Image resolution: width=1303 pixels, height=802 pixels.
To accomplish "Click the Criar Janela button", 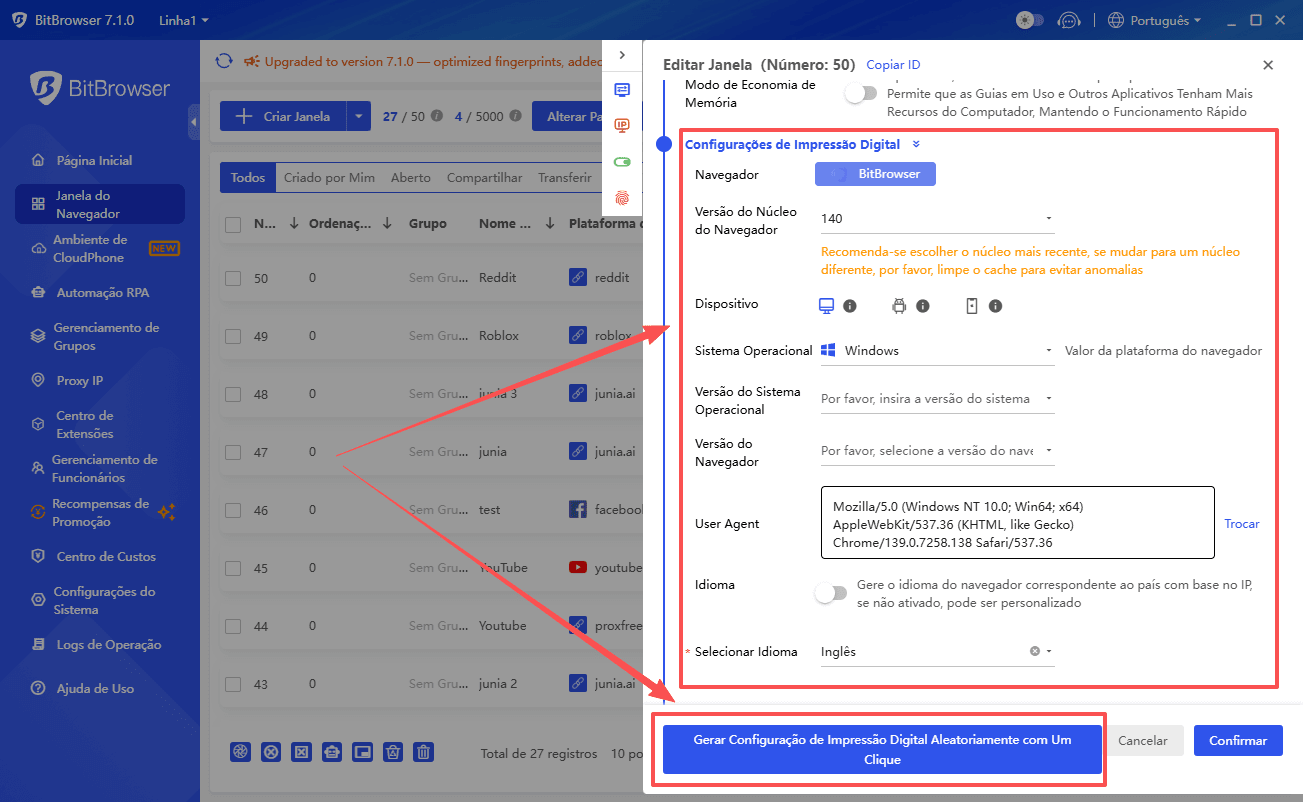I will point(284,116).
